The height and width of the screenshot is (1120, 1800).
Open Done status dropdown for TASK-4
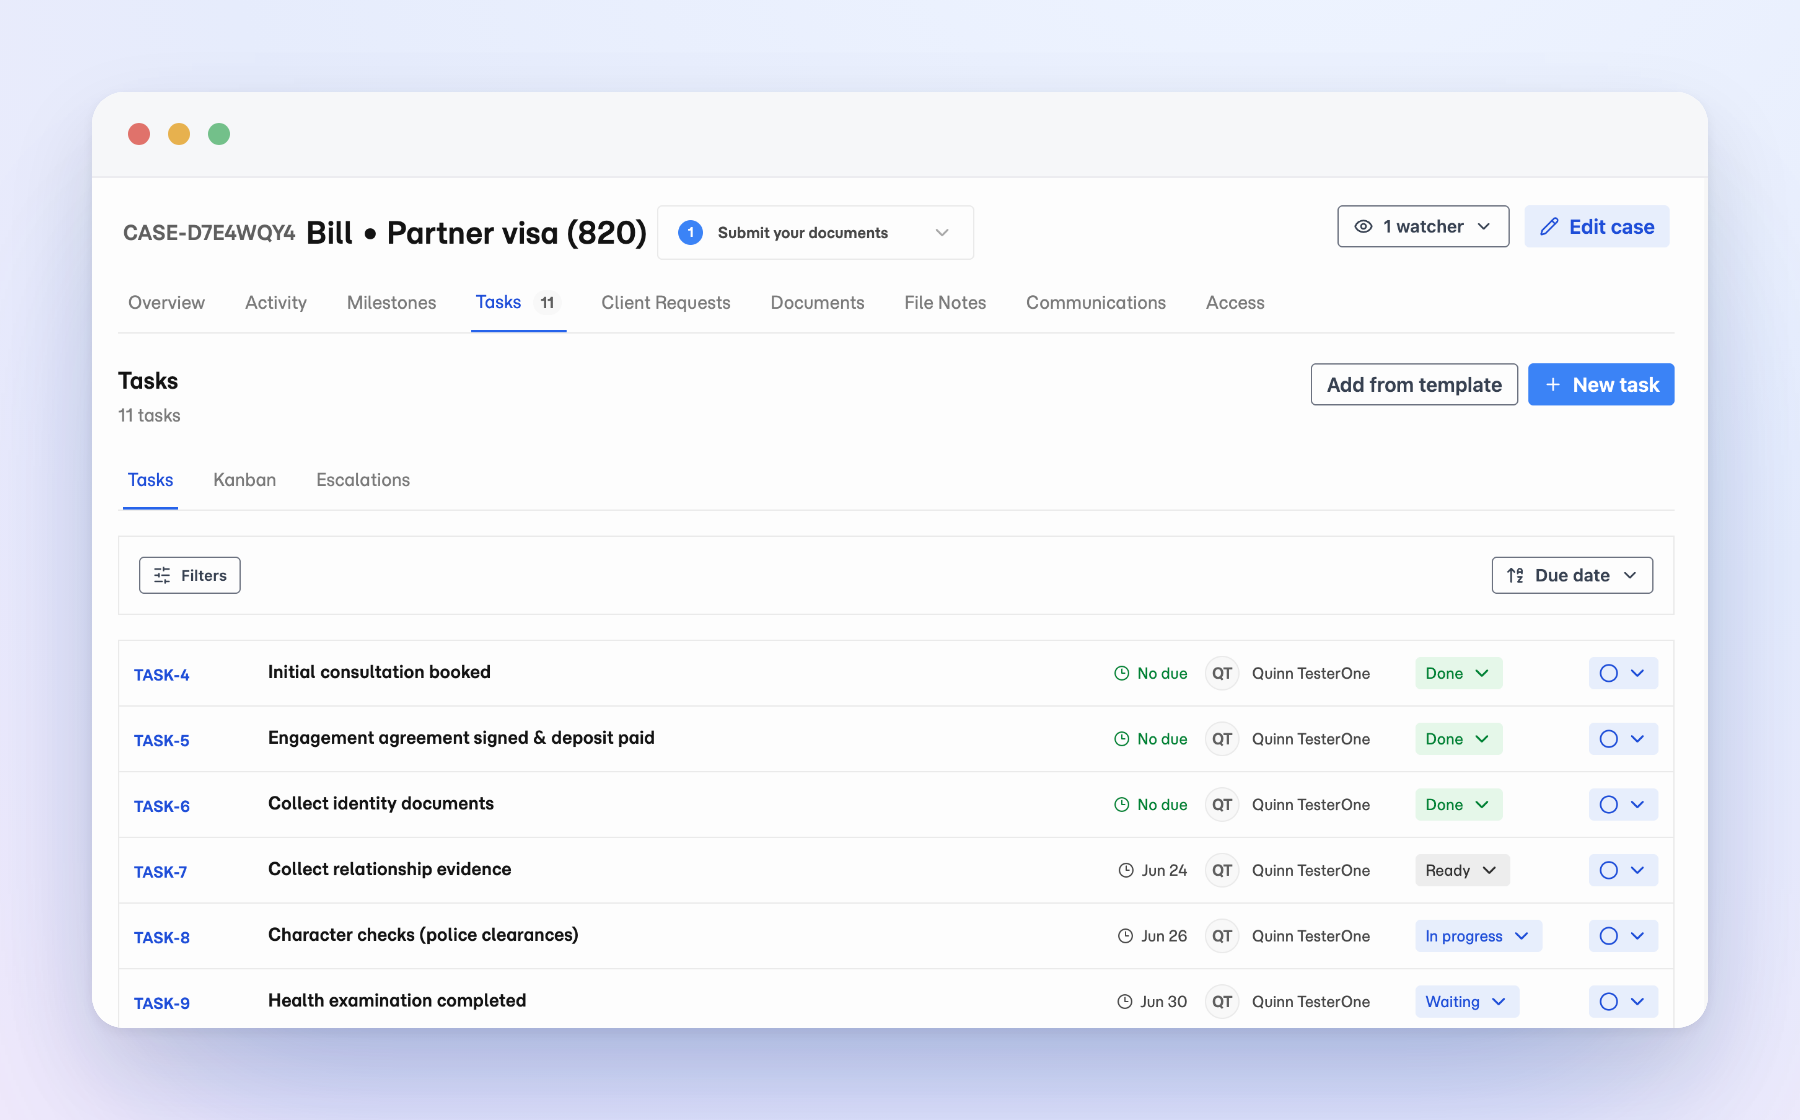(x=1458, y=674)
